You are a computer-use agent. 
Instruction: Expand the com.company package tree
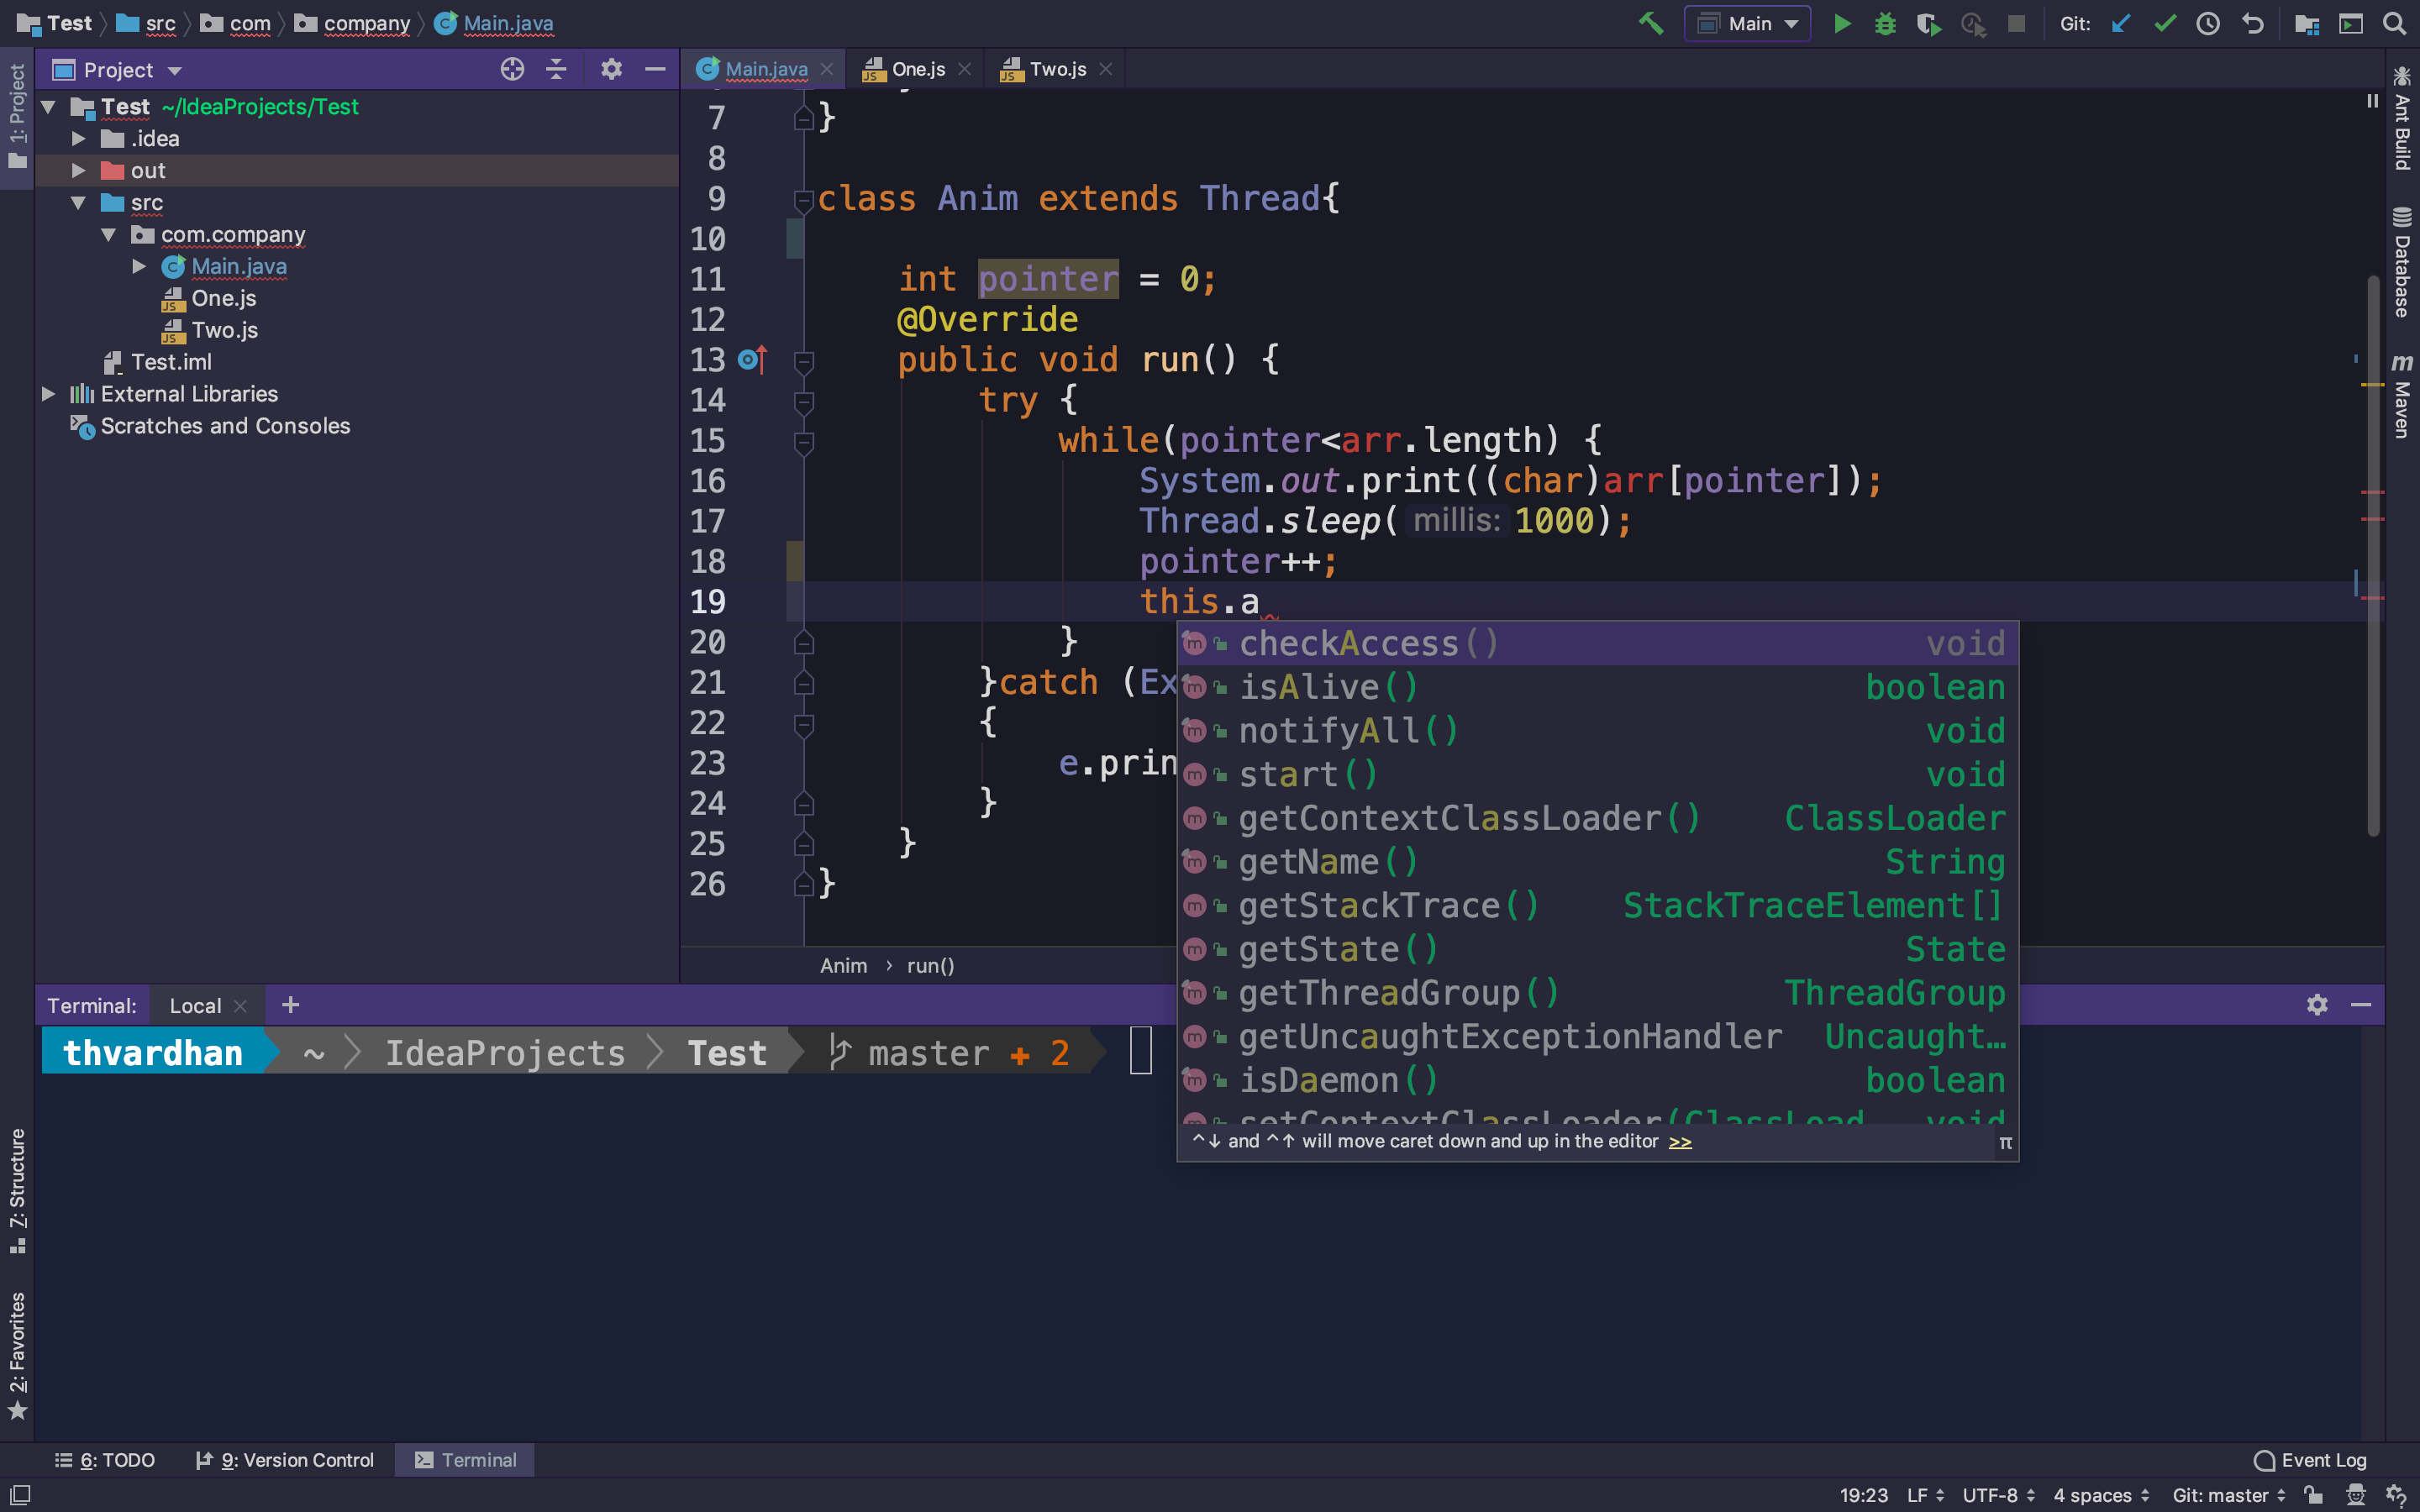tap(110, 234)
